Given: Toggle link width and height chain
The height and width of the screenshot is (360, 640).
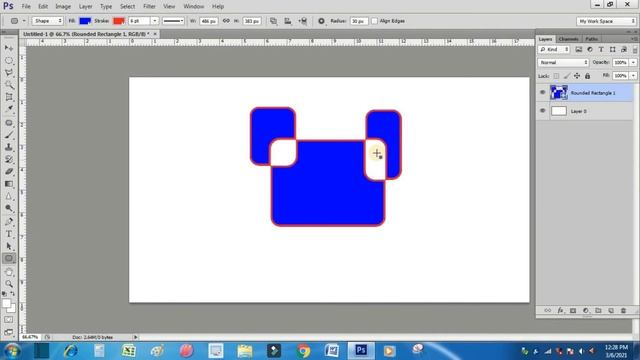Looking at the screenshot, I should click(x=226, y=21).
